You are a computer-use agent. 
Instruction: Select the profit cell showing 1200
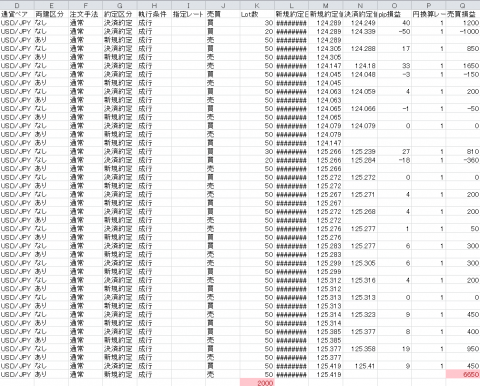[x=463, y=23]
